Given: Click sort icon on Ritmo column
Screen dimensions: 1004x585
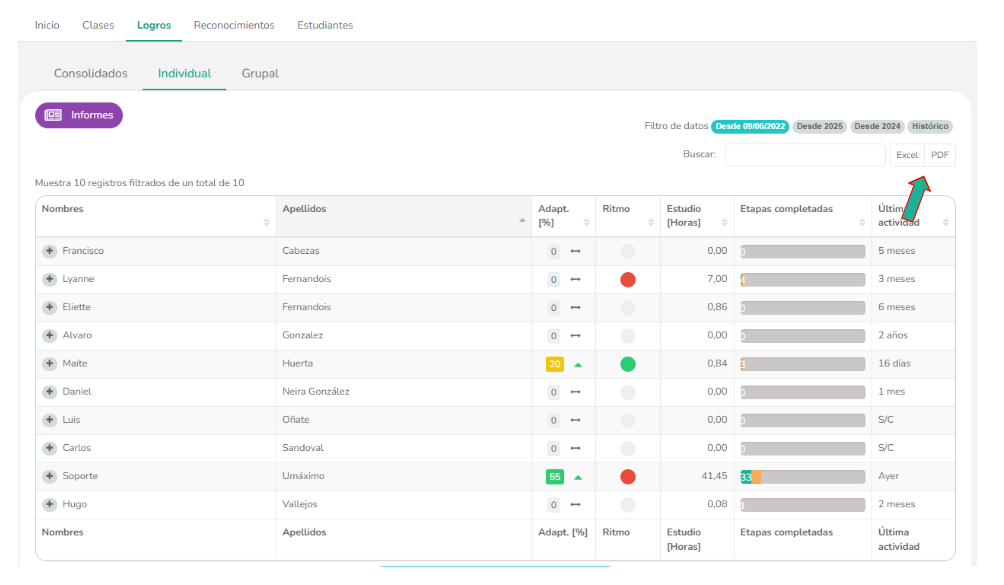Looking at the screenshot, I should (x=650, y=221).
